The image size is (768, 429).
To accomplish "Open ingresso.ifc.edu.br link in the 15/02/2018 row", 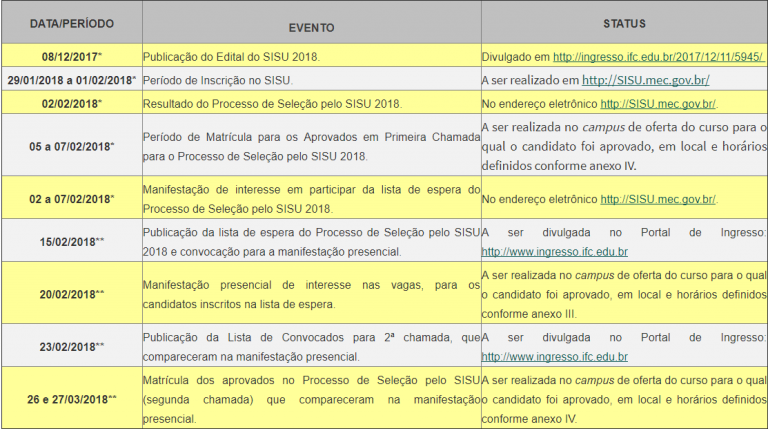I will point(554,251).
